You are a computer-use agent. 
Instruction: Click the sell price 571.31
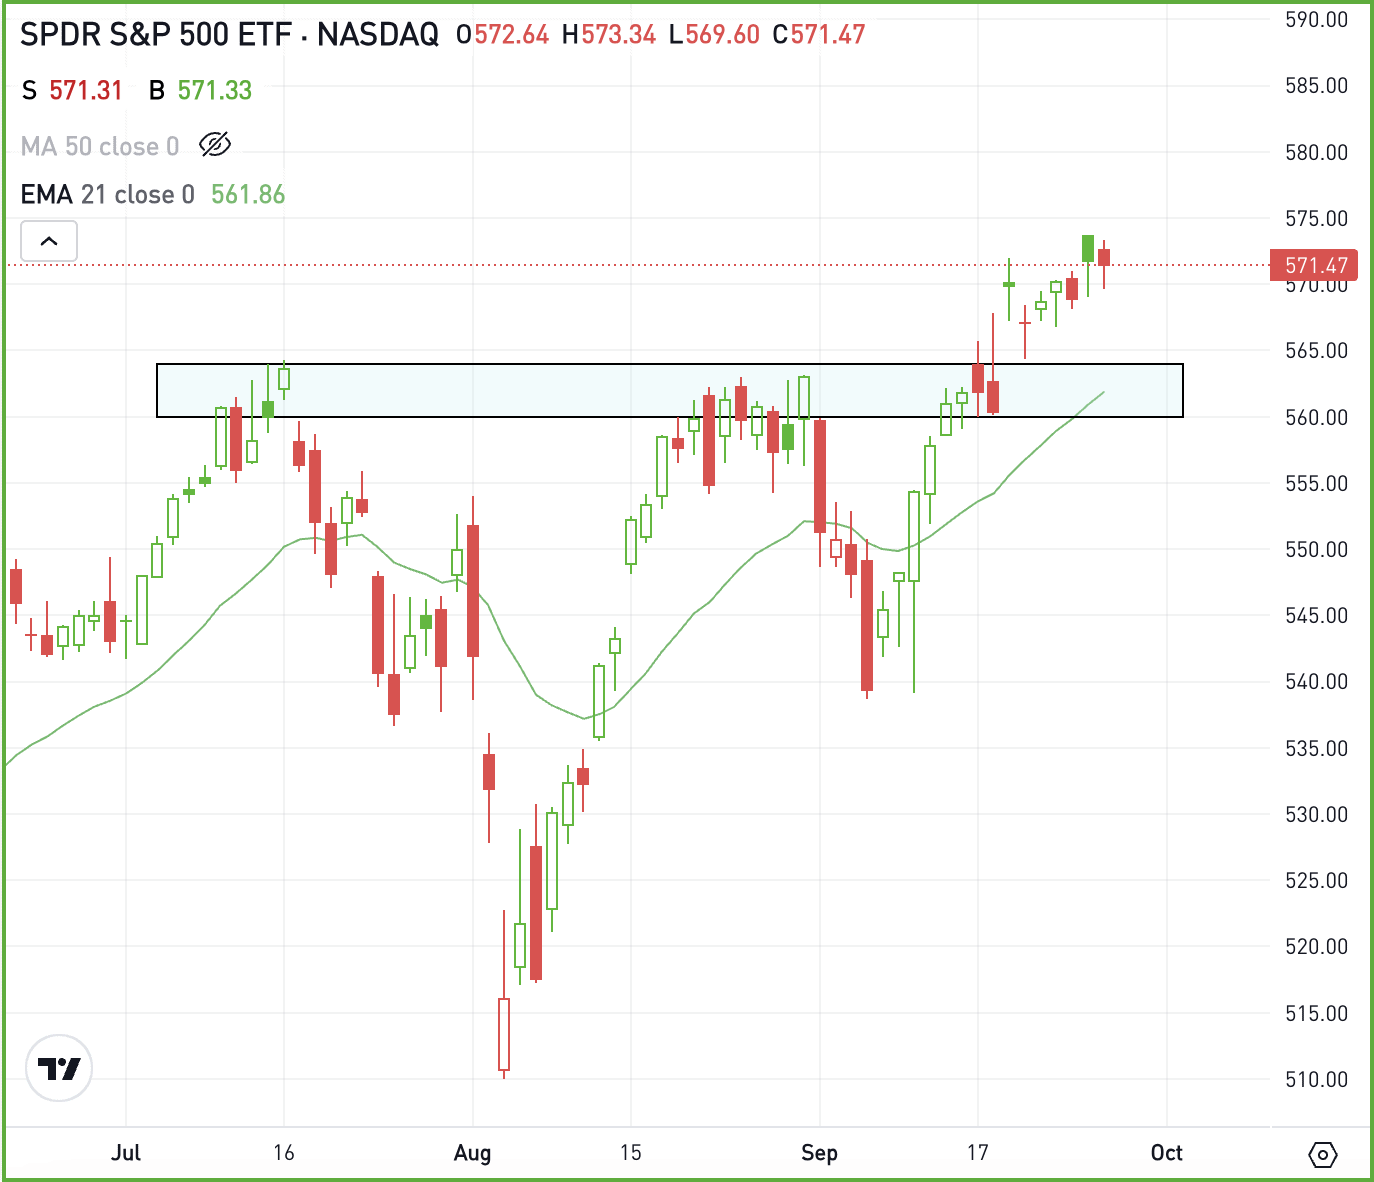[85, 90]
